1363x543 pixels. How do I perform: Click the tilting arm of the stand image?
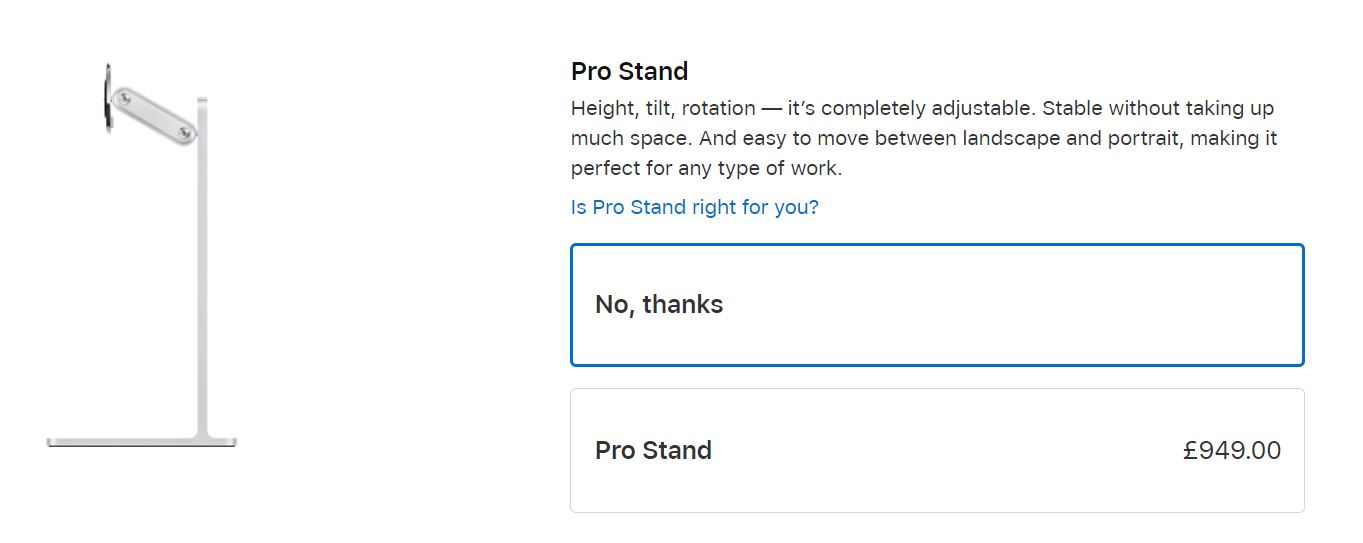pos(153,115)
